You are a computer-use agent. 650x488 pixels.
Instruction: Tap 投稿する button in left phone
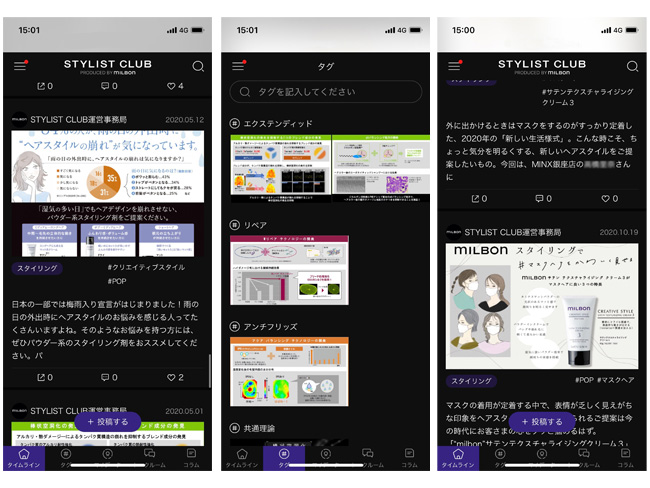pyautogui.click(x=108, y=422)
